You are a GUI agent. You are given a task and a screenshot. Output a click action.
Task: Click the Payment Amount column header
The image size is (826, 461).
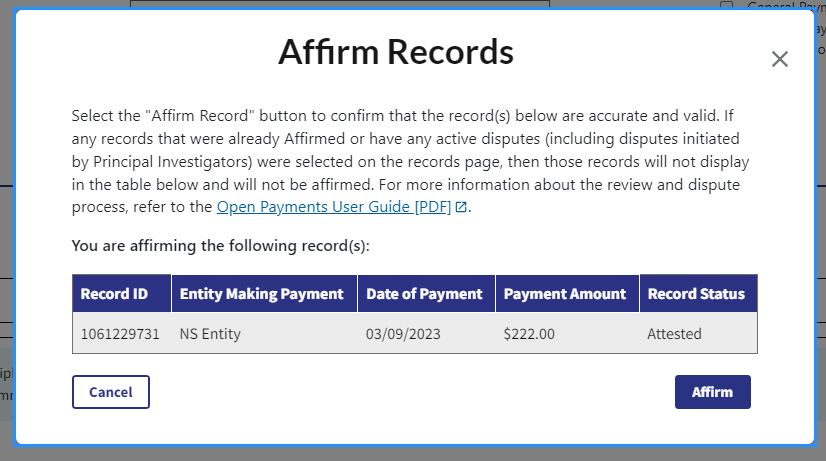coord(564,294)
